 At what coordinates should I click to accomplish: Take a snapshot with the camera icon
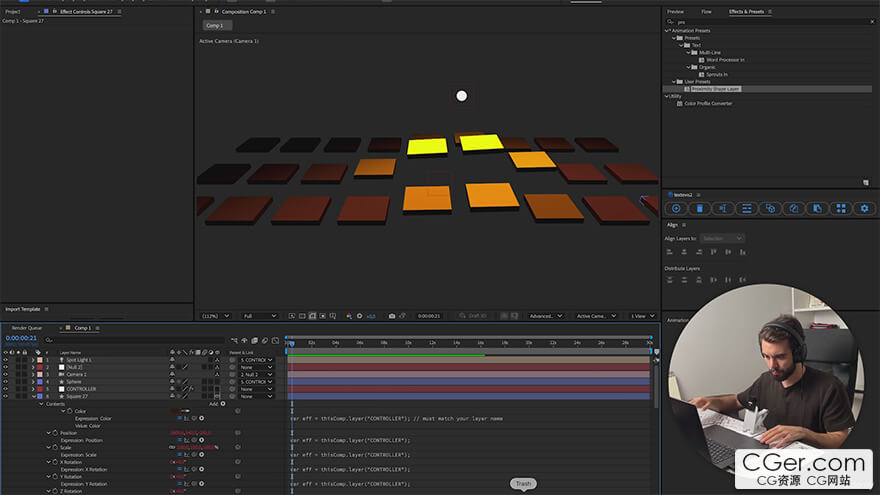point(392,316)
